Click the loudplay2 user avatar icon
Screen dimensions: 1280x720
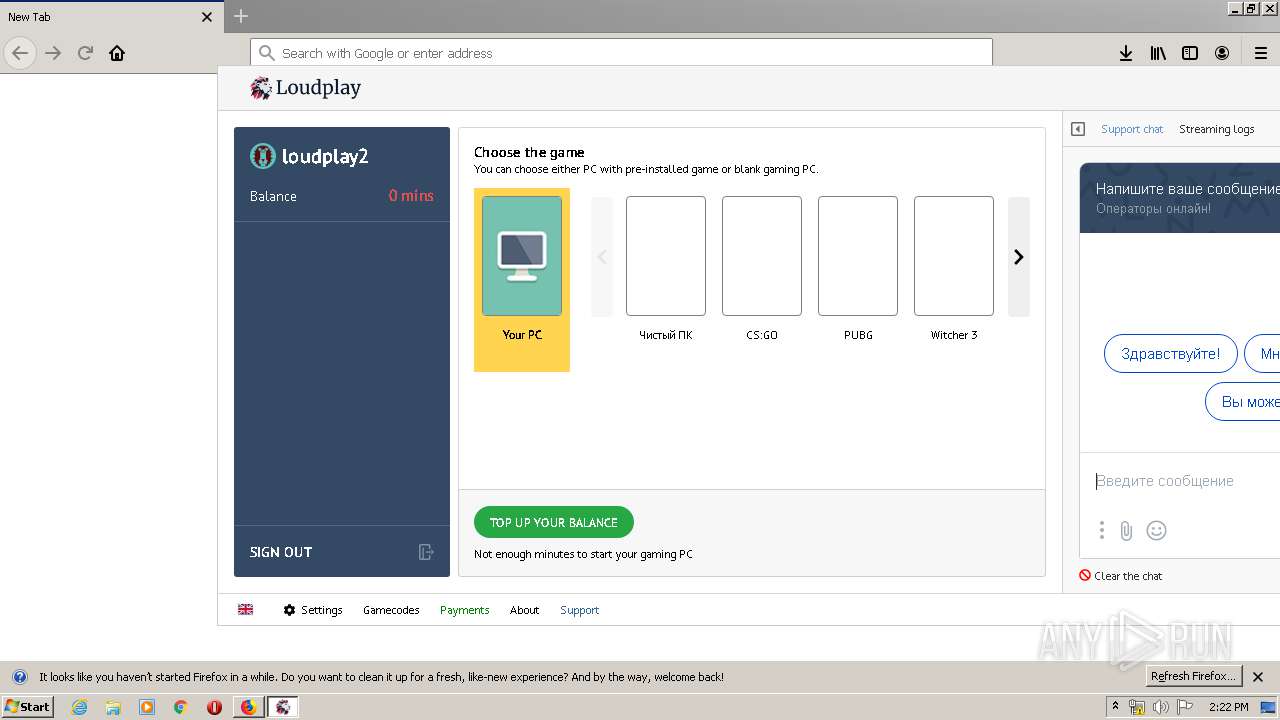[262, 156]
